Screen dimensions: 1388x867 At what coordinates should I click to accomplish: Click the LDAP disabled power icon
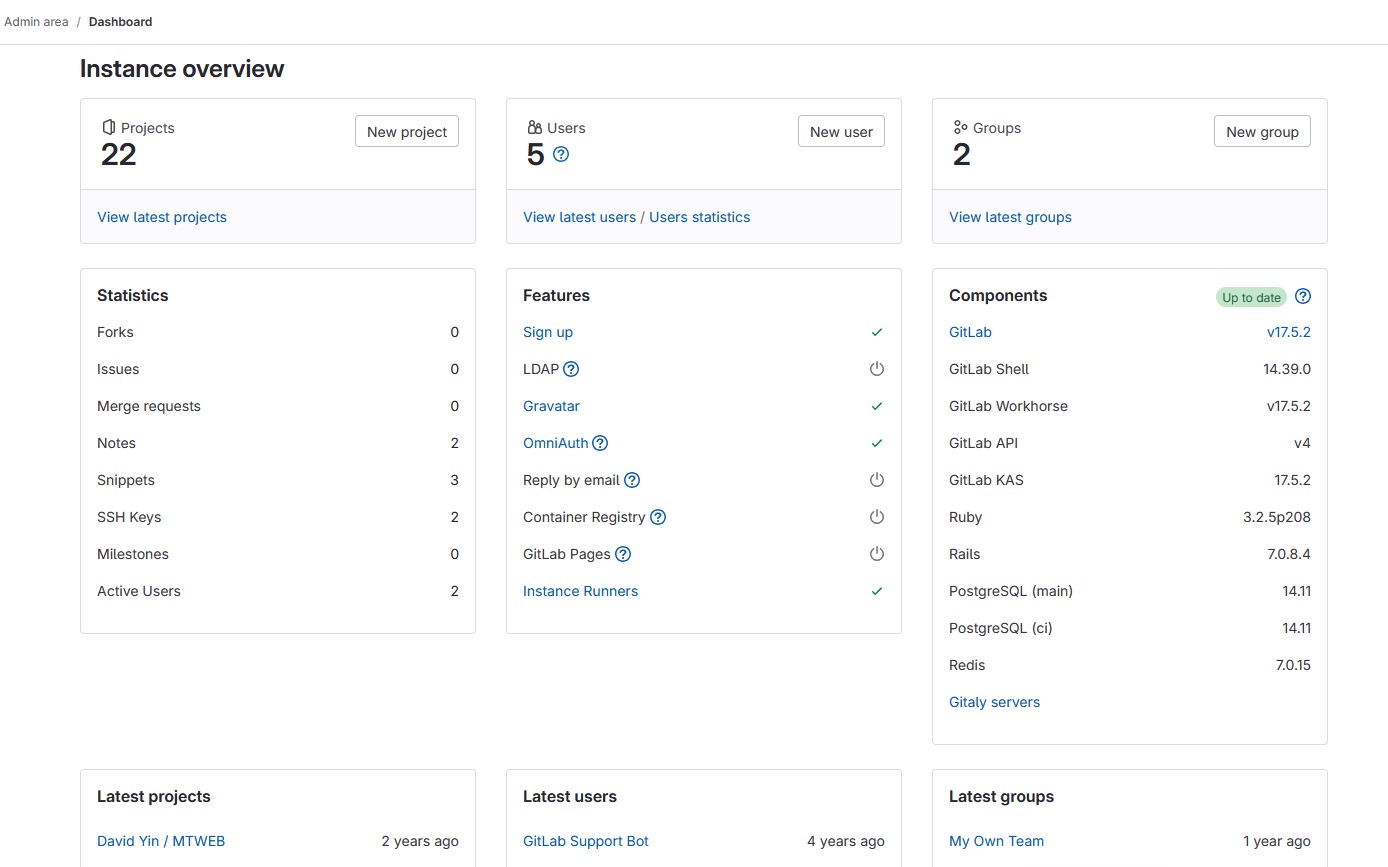pos(877,369)
